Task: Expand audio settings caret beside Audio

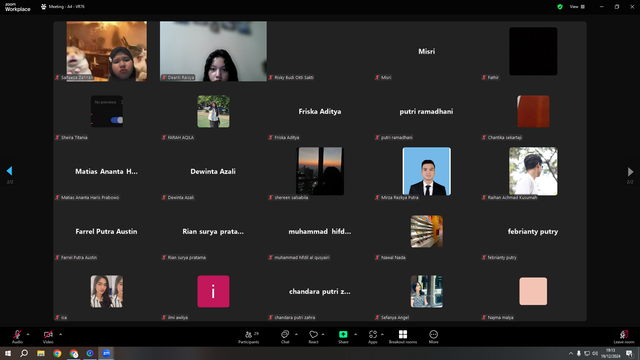Action: coord(28,334)
